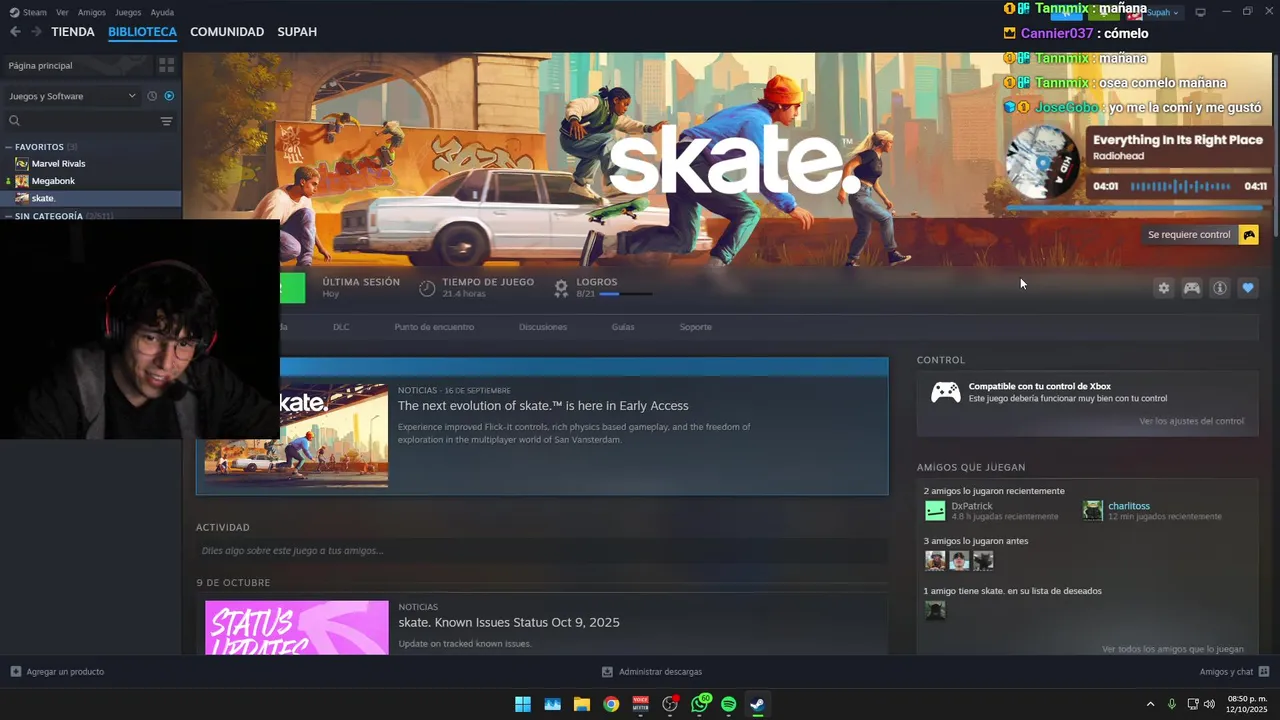Open the Soporte tab
The height and width of the screenshot is (720, 1280).
coord(696,327)
